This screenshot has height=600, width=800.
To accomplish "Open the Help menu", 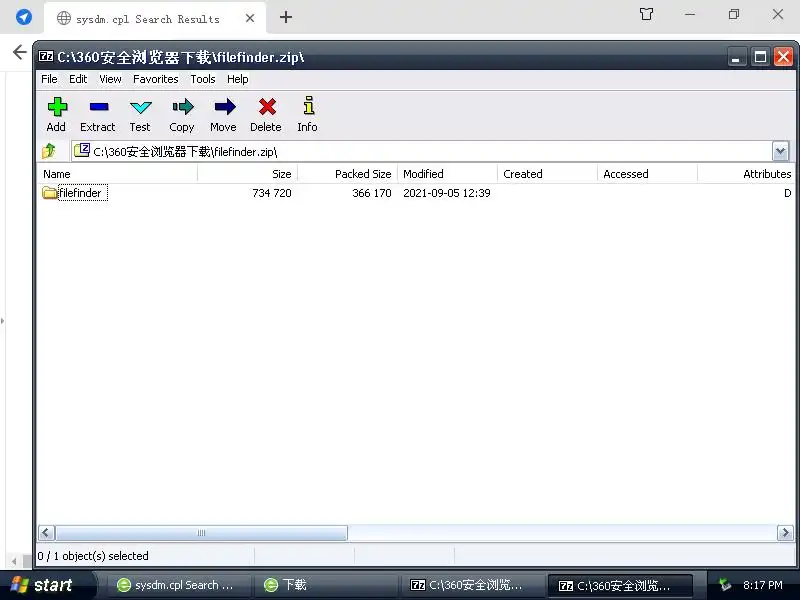I will pyautogui.click(x=237, y=79).
